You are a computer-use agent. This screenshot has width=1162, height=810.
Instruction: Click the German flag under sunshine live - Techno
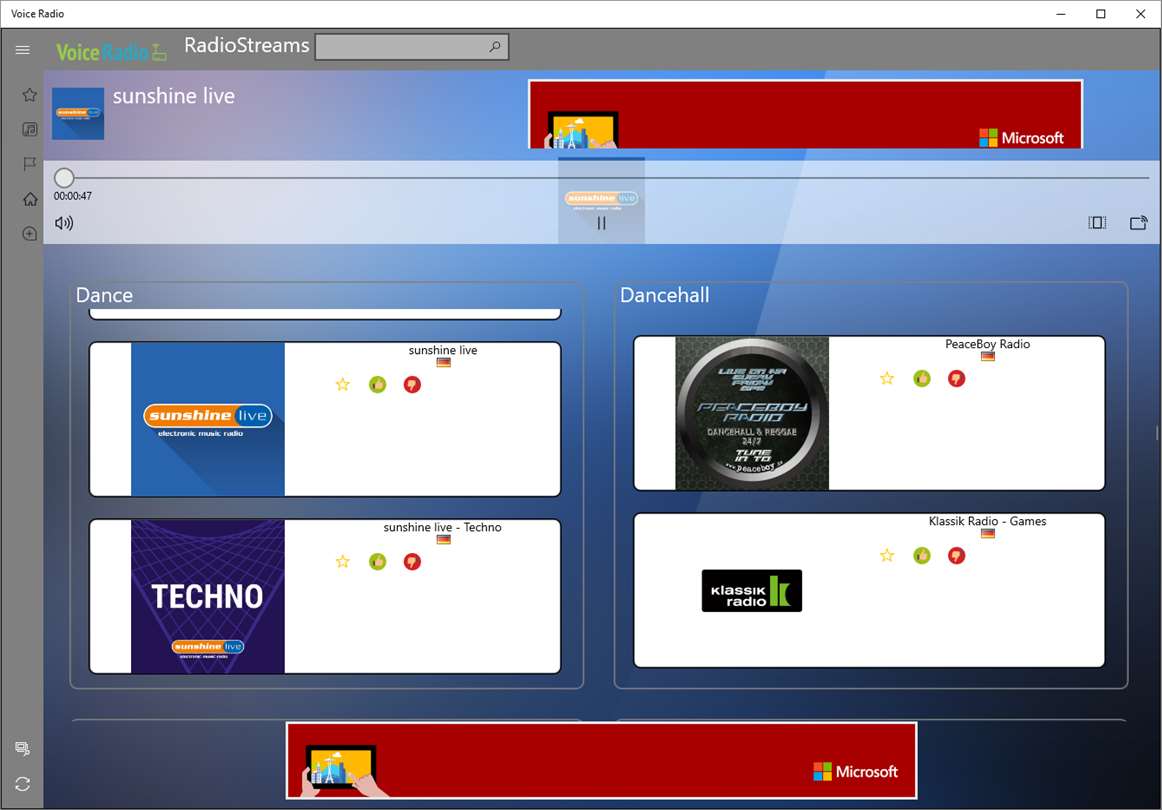point(443,540)
